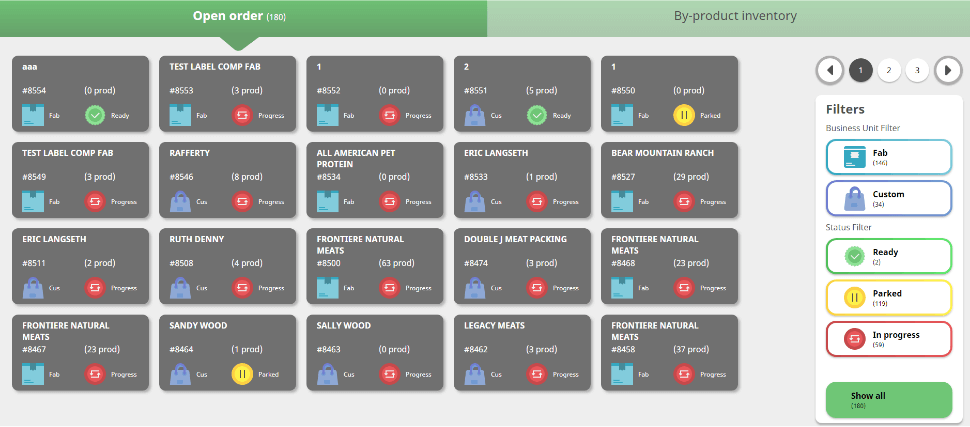The width and height of the screenshot is (970, 427).
Task: Click the Progress icon on order #8467
Action: click(95, 374)
